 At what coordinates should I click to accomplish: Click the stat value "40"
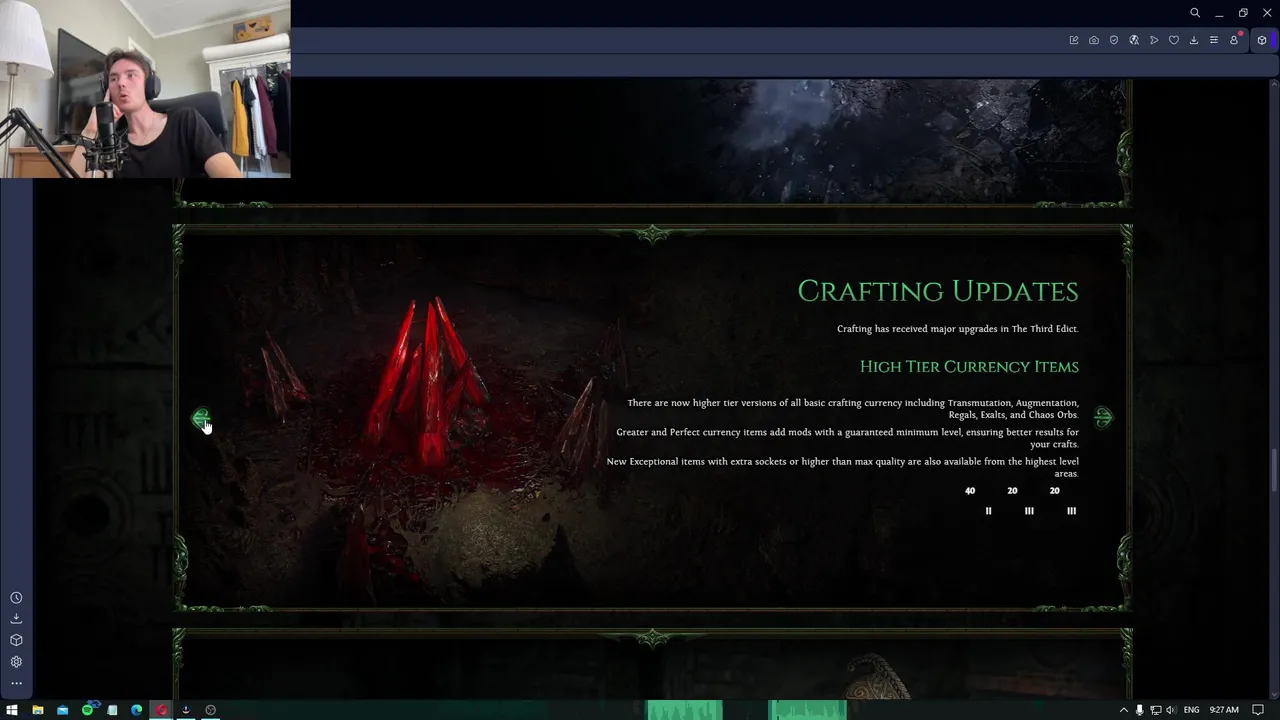pos(970,491)
